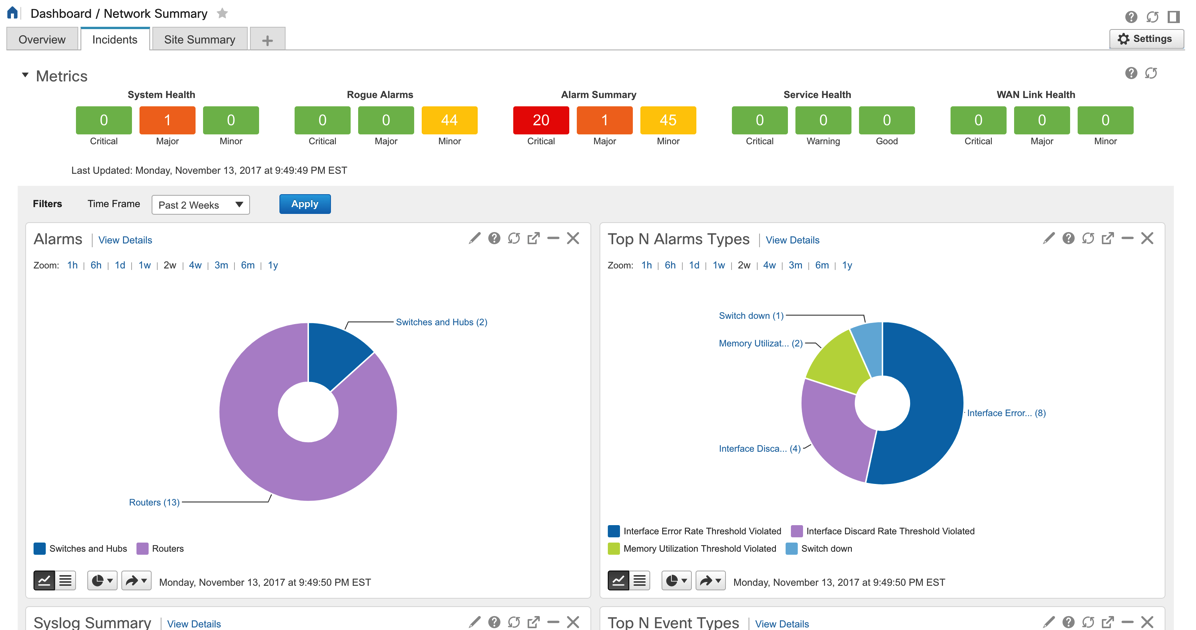This screenshot has width=1196, height=630.
Task: Switch to the Overview tab
Action: 42,40
